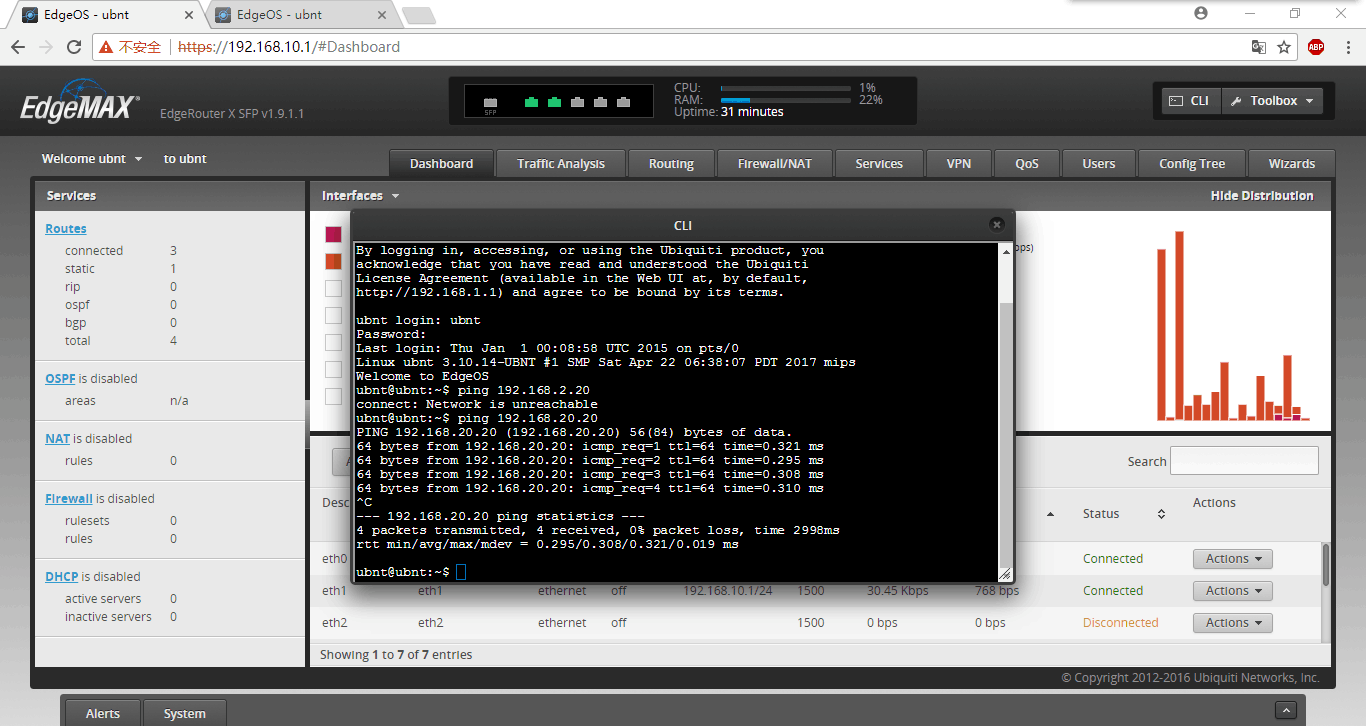Viewport: 1366px width, 726px height.
Task: Open the Firewall/NAT tab
Action: pos(775,164)
